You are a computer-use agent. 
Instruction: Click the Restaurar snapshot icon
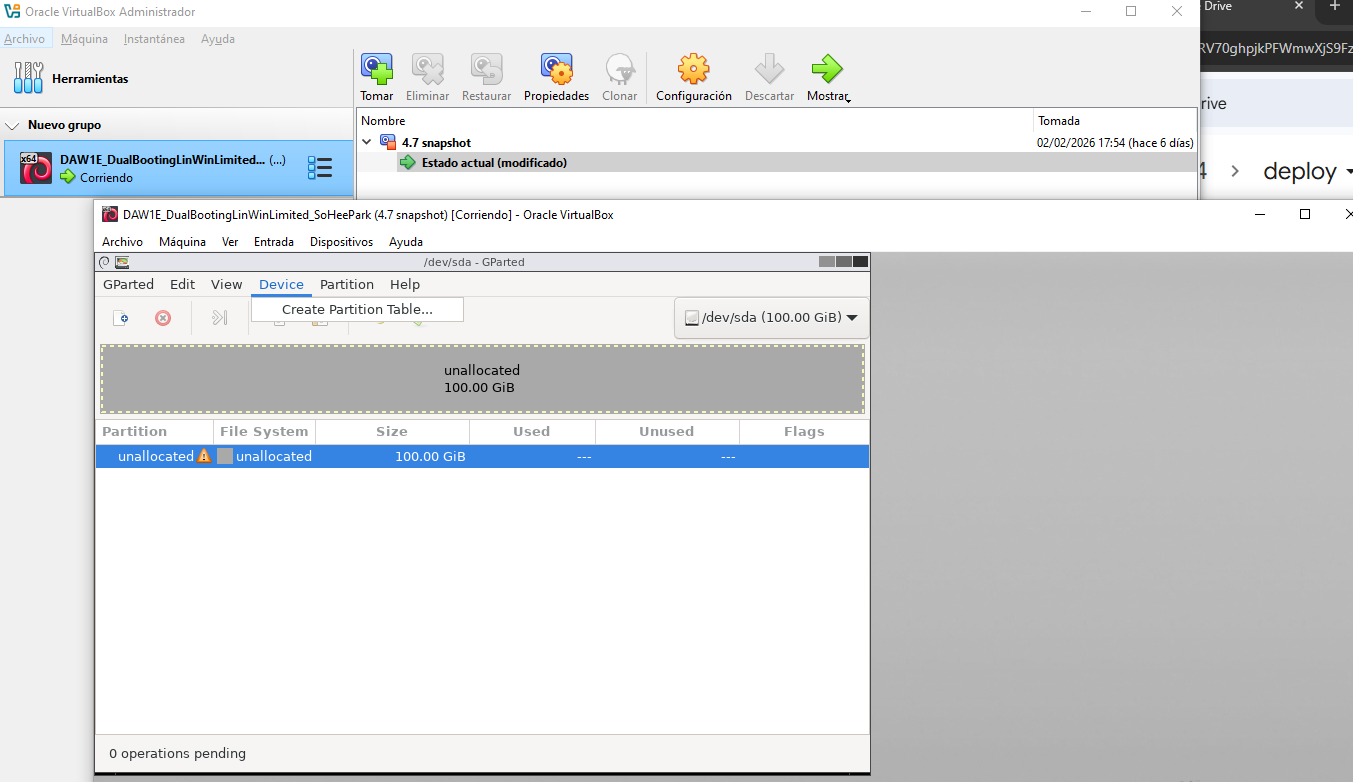coord(486,69)
